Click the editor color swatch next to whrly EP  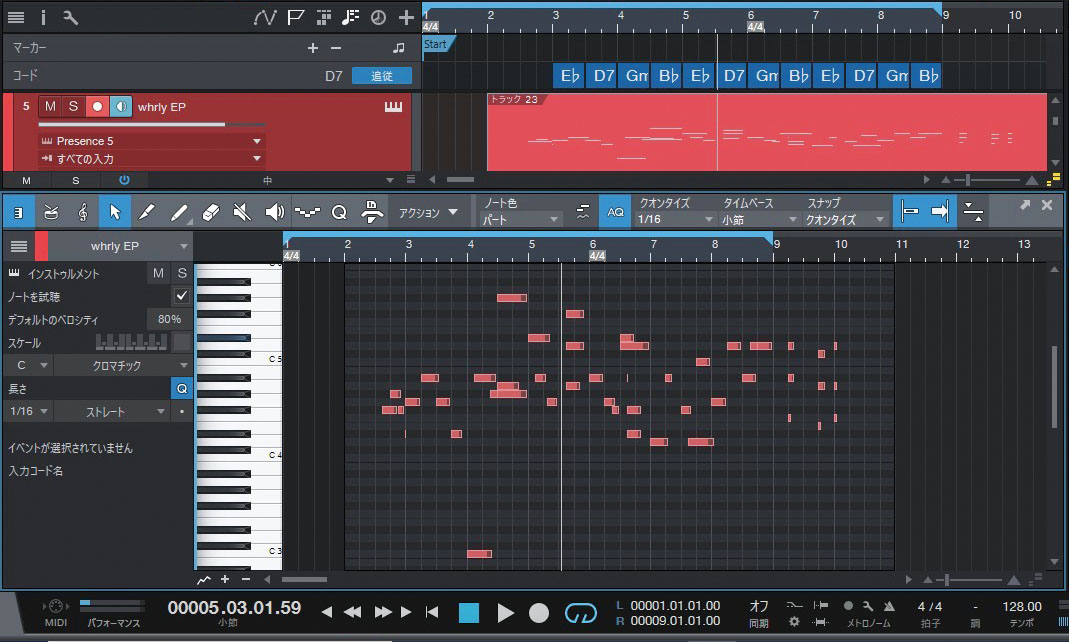(41, 246)
